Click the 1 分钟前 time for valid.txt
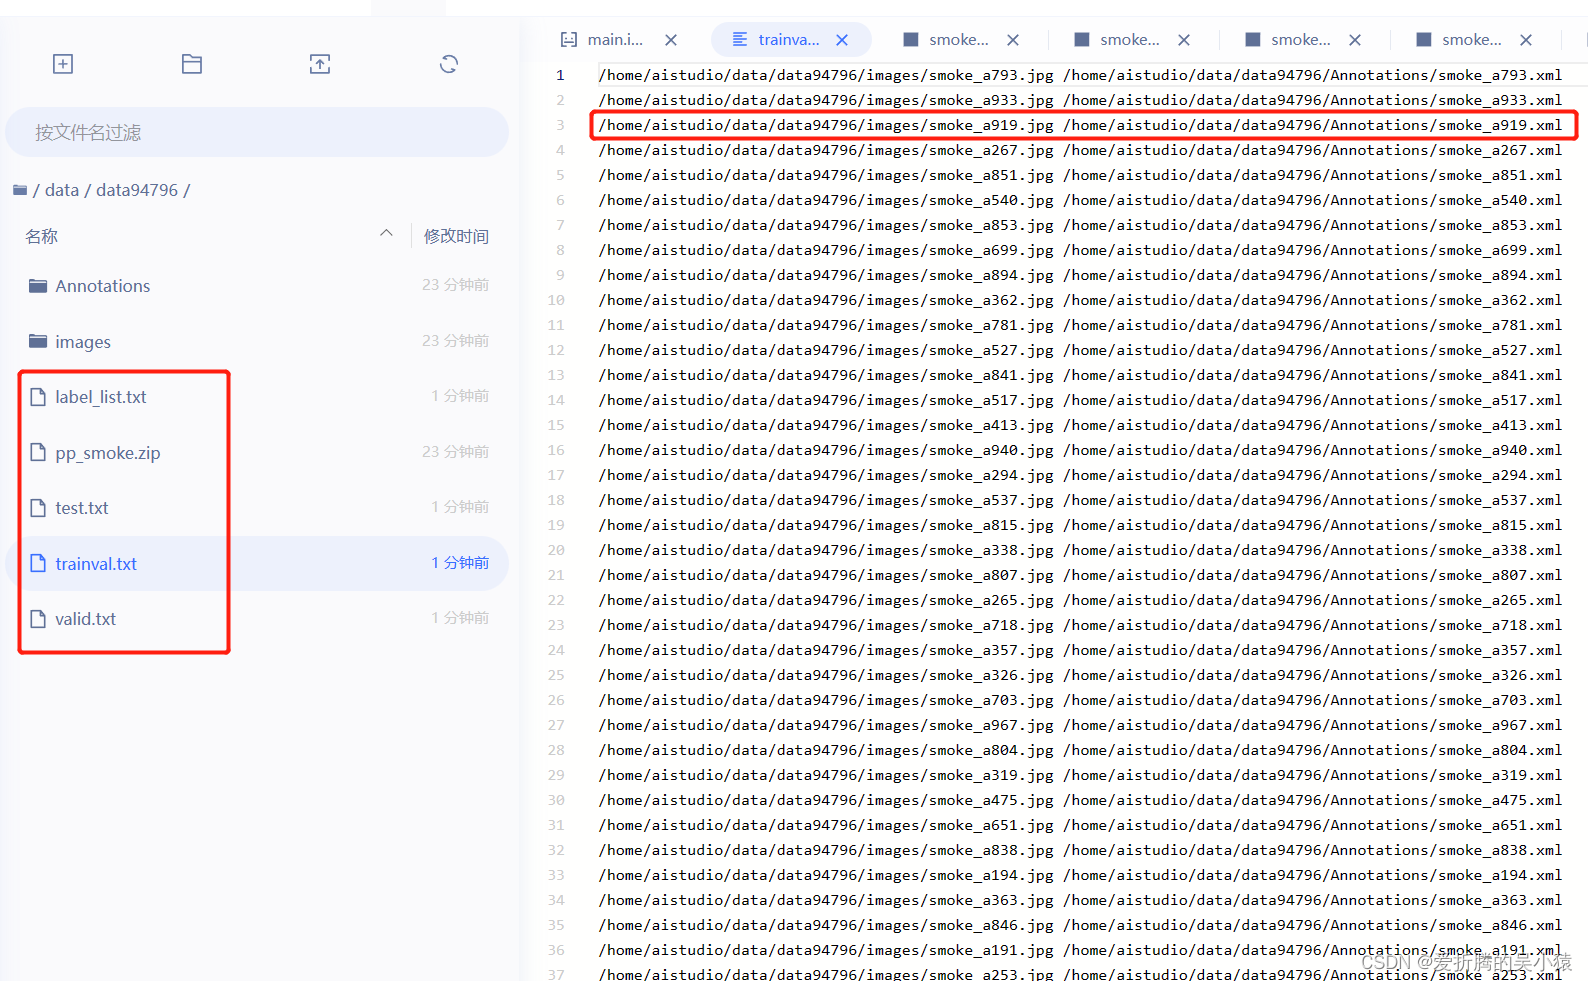 tap(461, 618)
